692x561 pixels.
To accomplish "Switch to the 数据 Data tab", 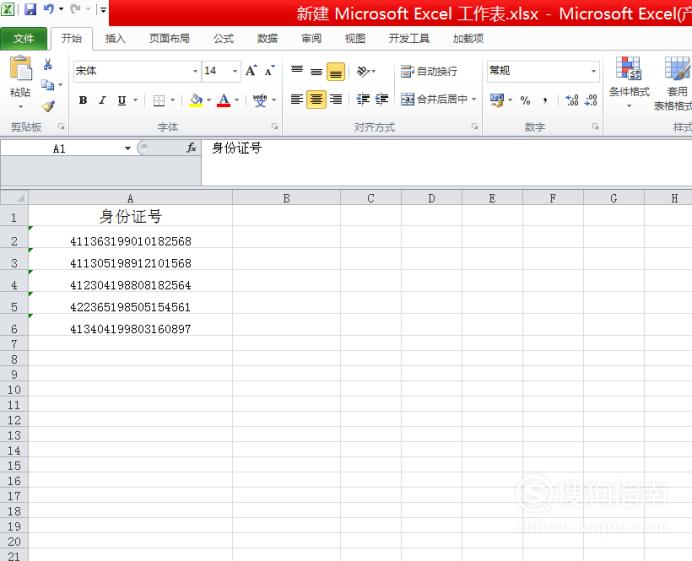I will click(267, 38).
